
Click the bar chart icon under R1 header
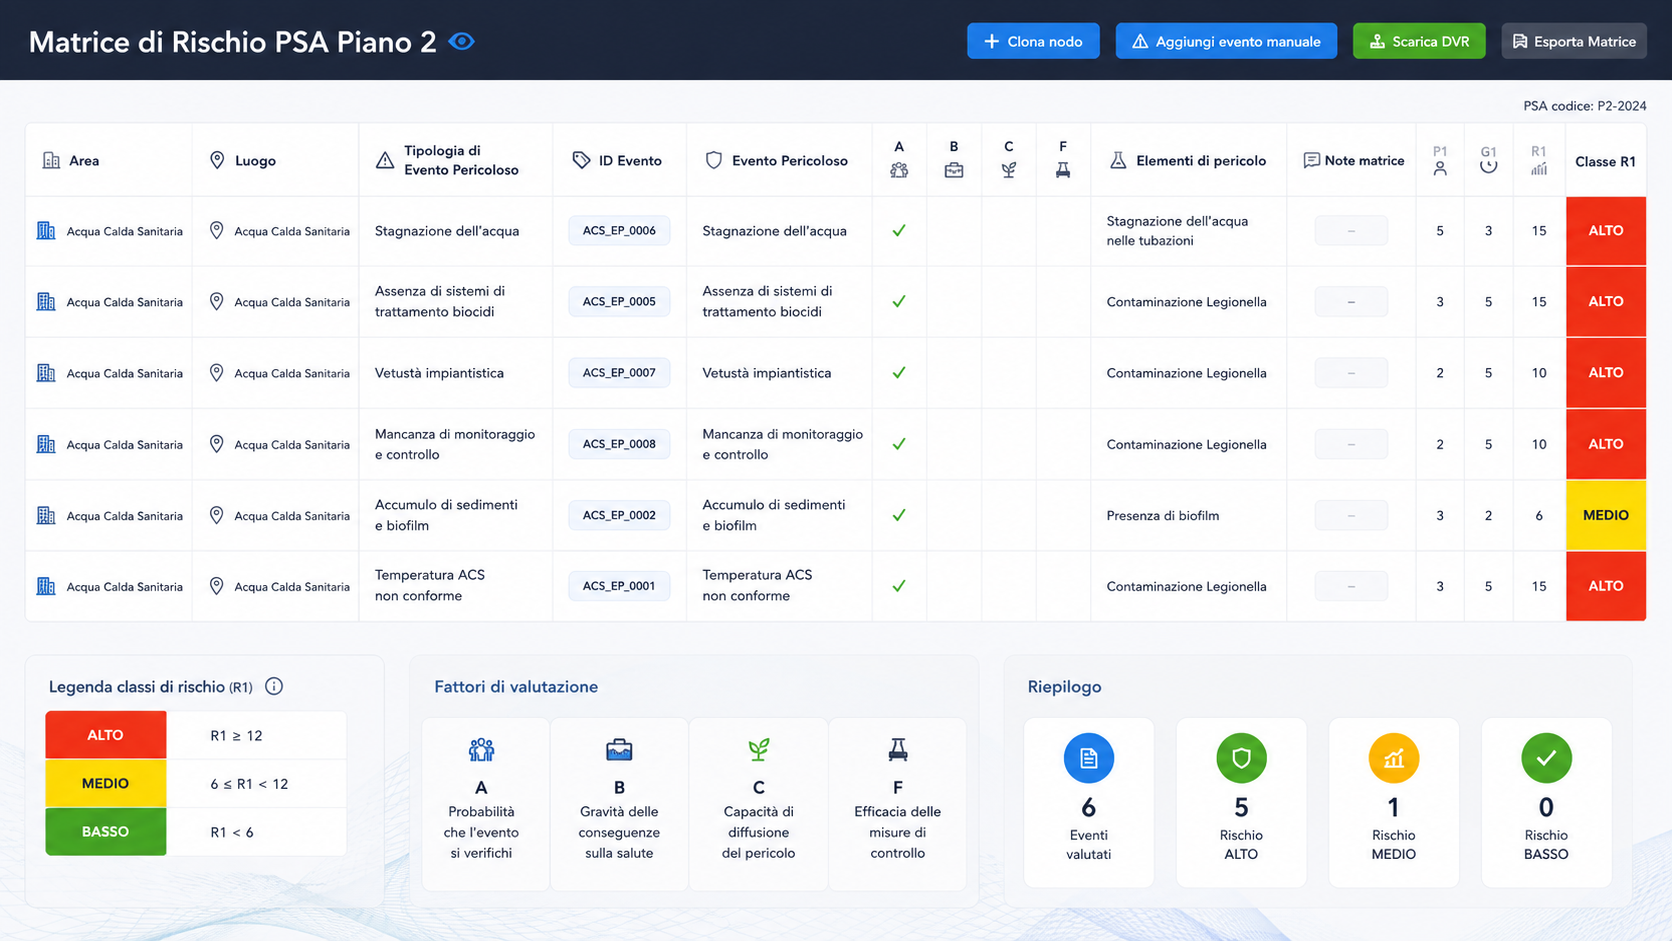pyautogui.click(x=1539, y=169)
